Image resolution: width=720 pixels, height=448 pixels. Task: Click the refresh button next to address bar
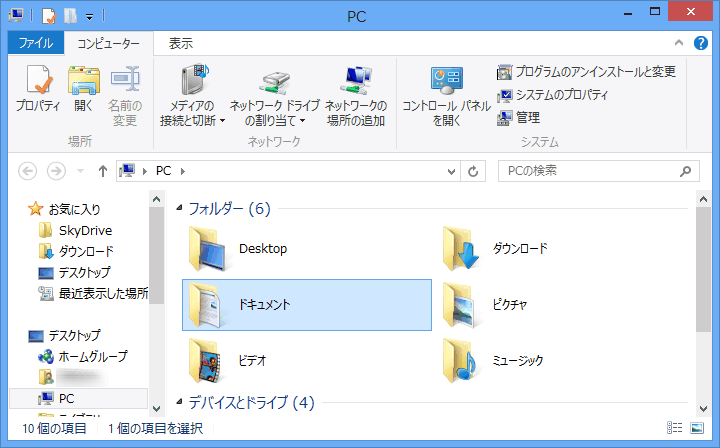pyautogui.click(x=473, y=171)
